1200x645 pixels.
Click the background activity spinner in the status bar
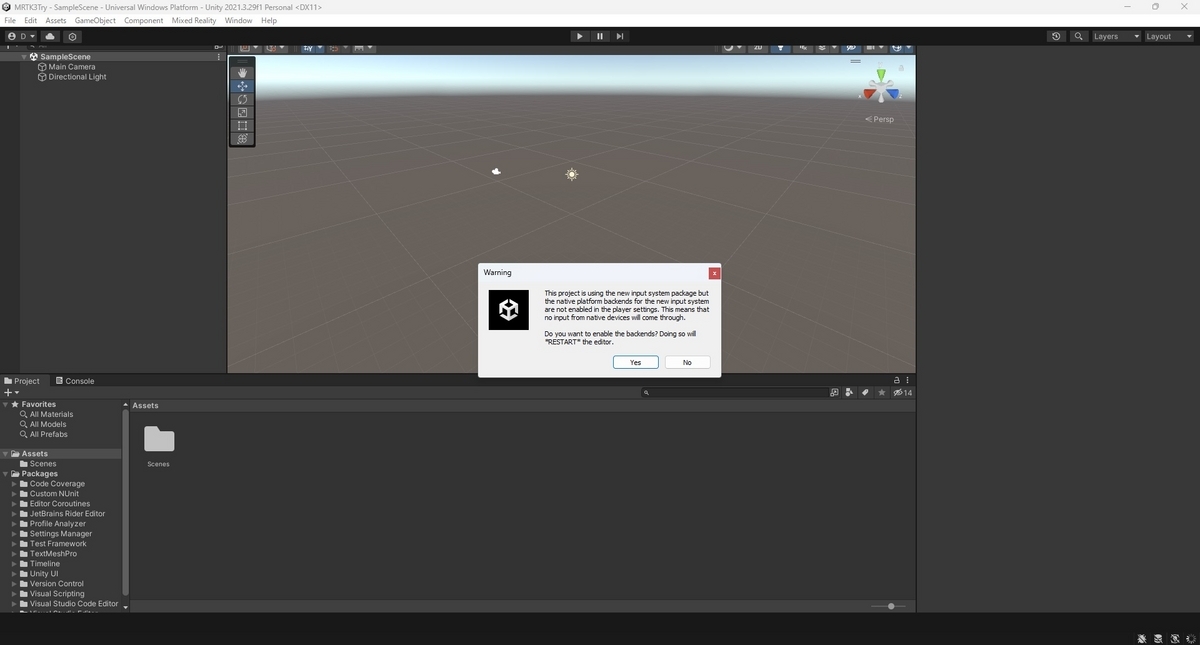1190,638
